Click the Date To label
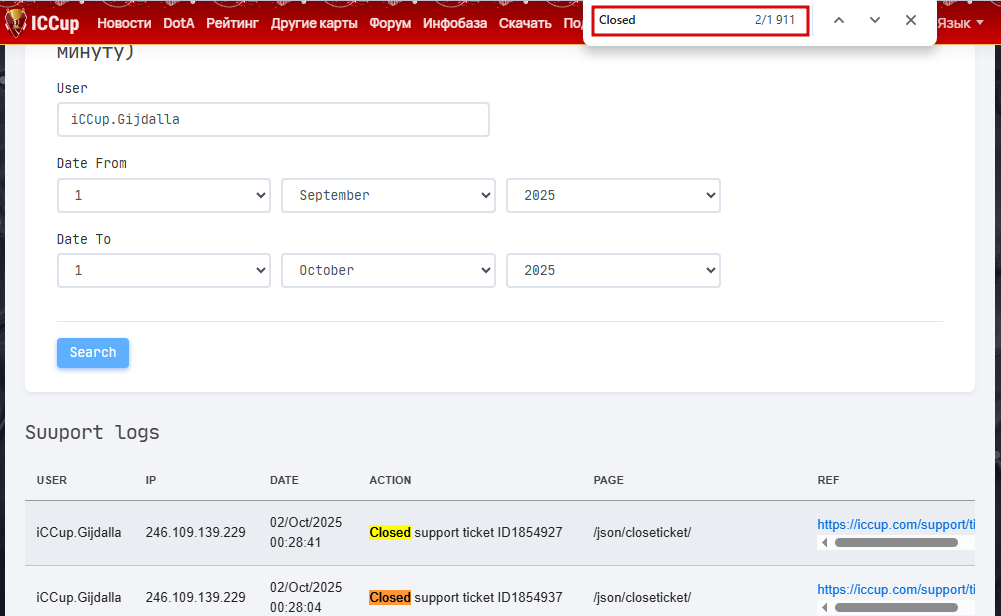The height and width of the screenshot is (616, 1001). 84,239
